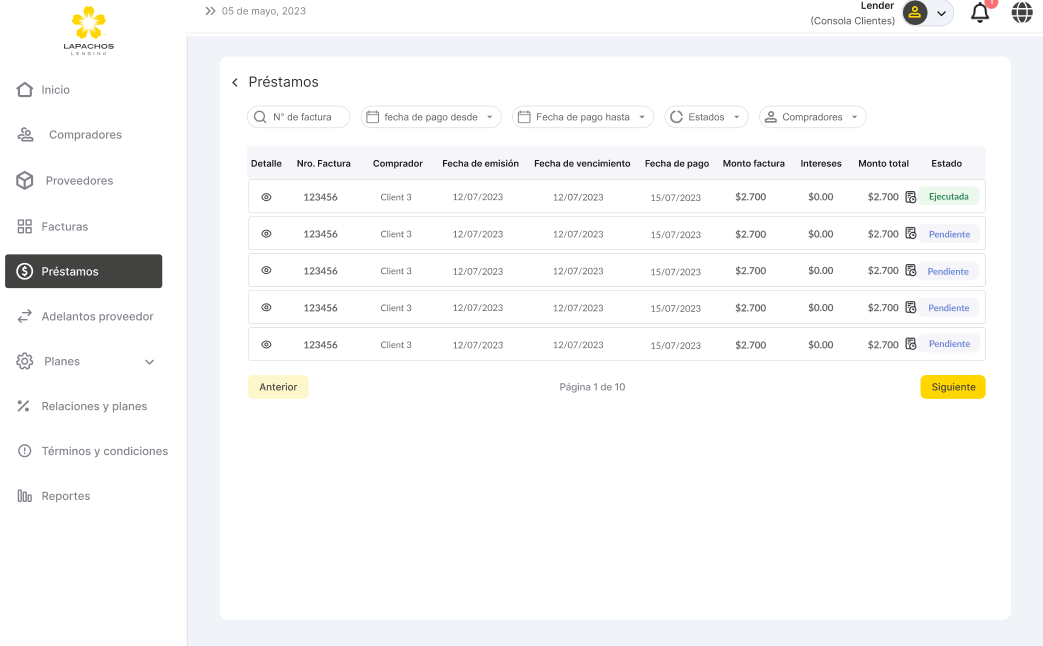Click the back arrow beside Préstamos

[235, 83]
